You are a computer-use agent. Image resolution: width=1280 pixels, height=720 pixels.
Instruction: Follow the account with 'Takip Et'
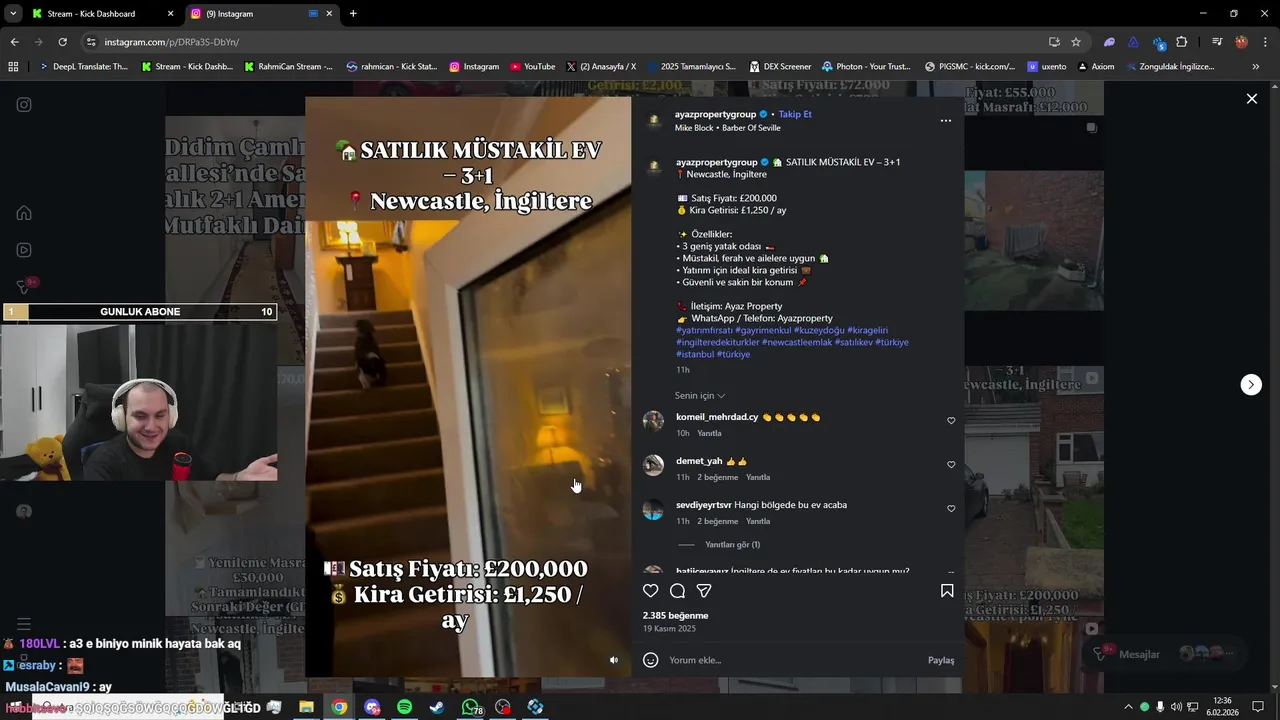(795, 114)
